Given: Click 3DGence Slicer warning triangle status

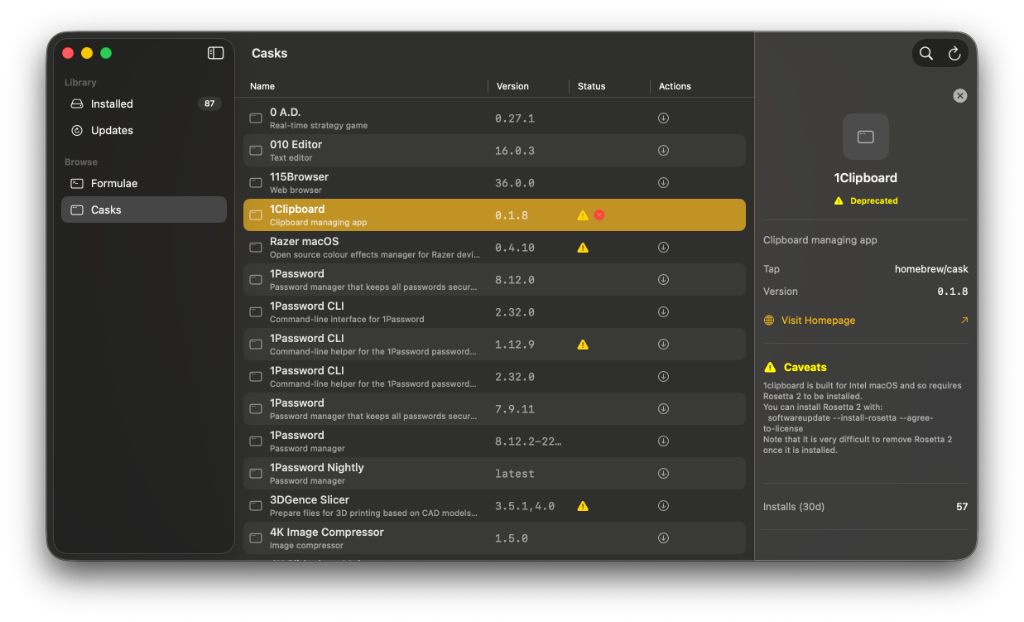Looking at the screenshot, I should click(x=583, y=506).
